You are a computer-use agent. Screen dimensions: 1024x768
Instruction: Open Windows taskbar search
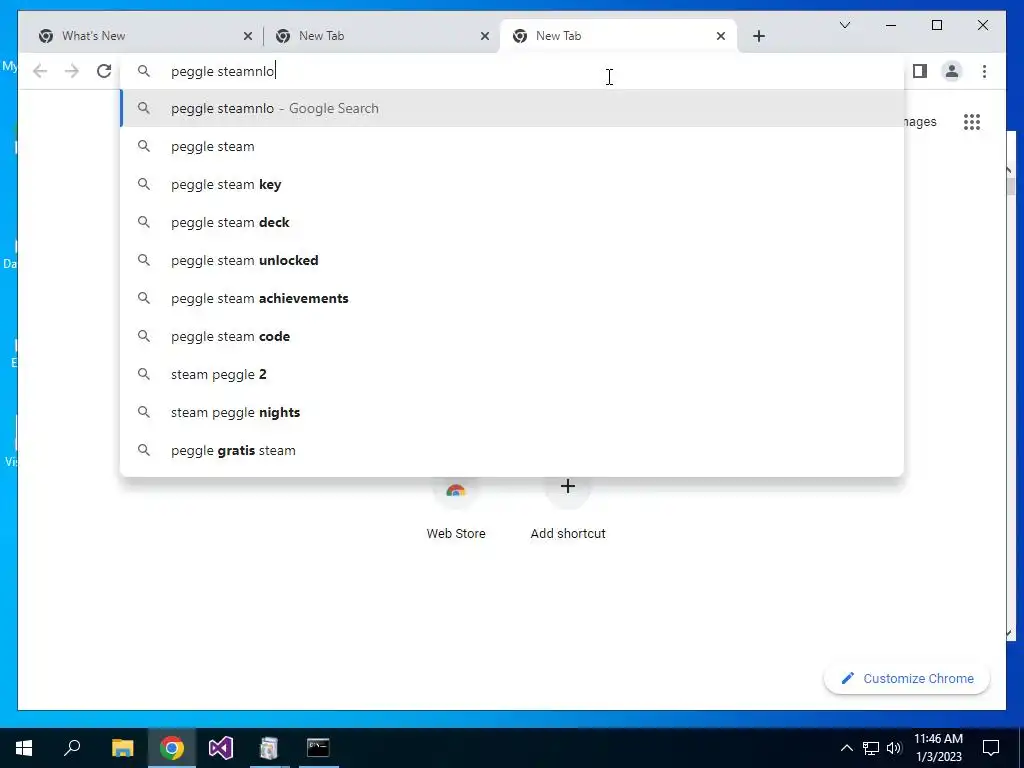[72, 748]
